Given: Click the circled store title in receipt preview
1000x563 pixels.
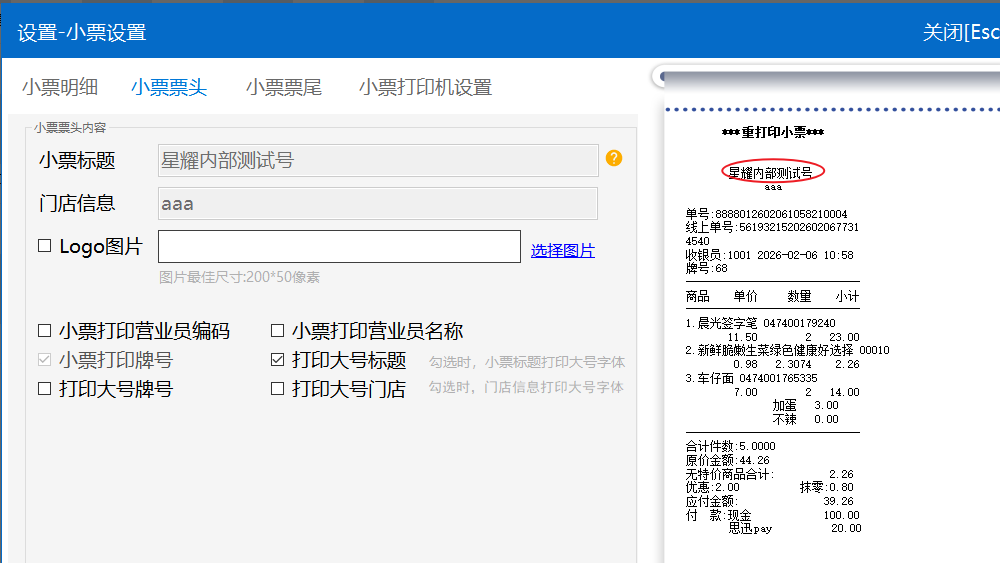Looking at the screenshot, I should coord(773,172).
